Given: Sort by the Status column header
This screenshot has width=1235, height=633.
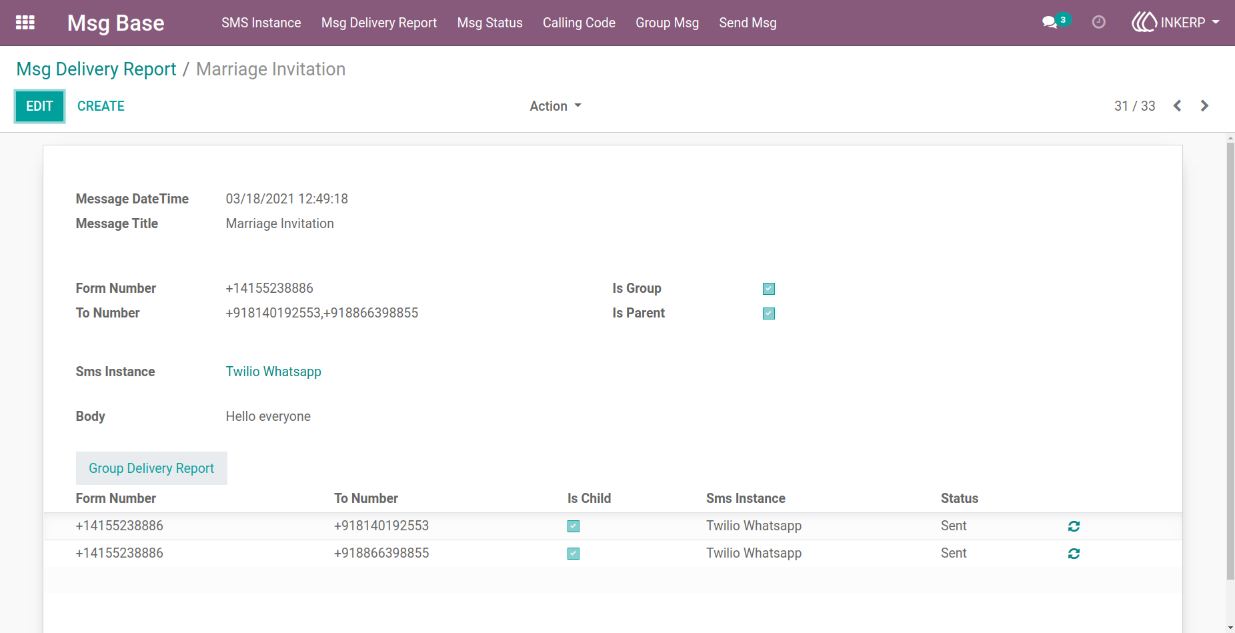Looking at the screenshot, I should coord(960,498).
